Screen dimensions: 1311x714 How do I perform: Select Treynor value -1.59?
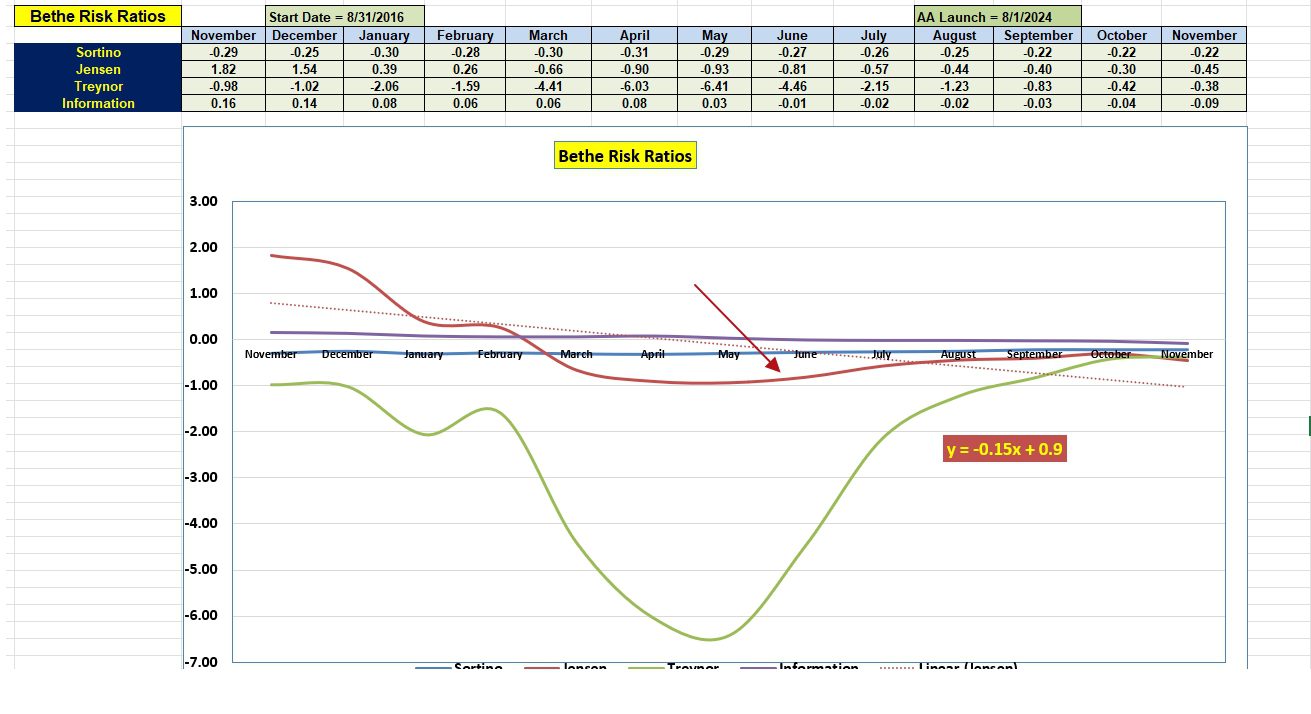465,86
